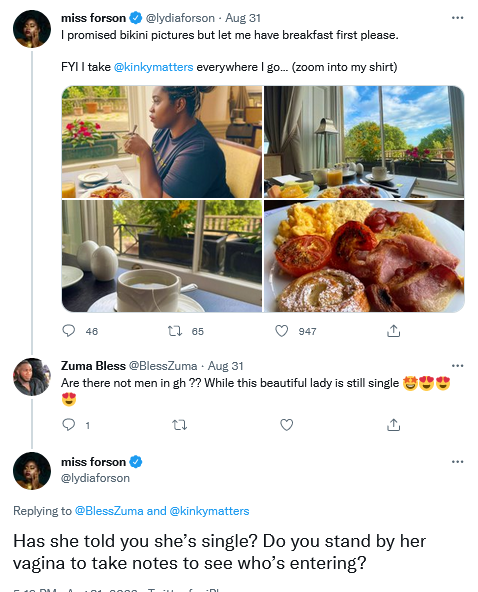Open more options on miss forson's reply
The width and height of the screenshot is (478, 592).
click(457, 461)
